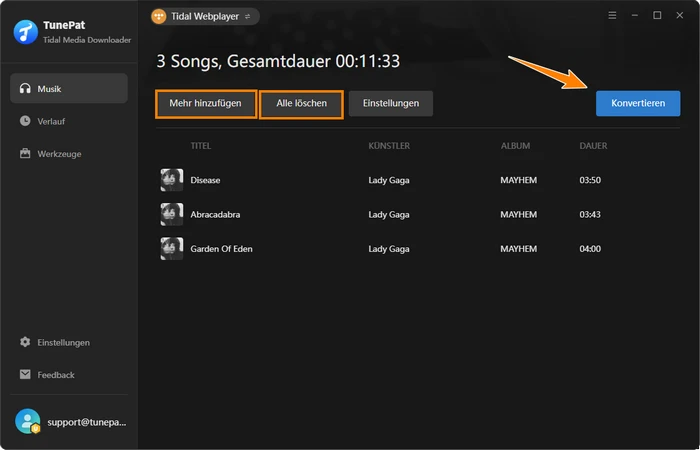This screenshot has height=450, width=700.
Task: Click the Einstellungen button above the song list
Action: click(391, 104)
